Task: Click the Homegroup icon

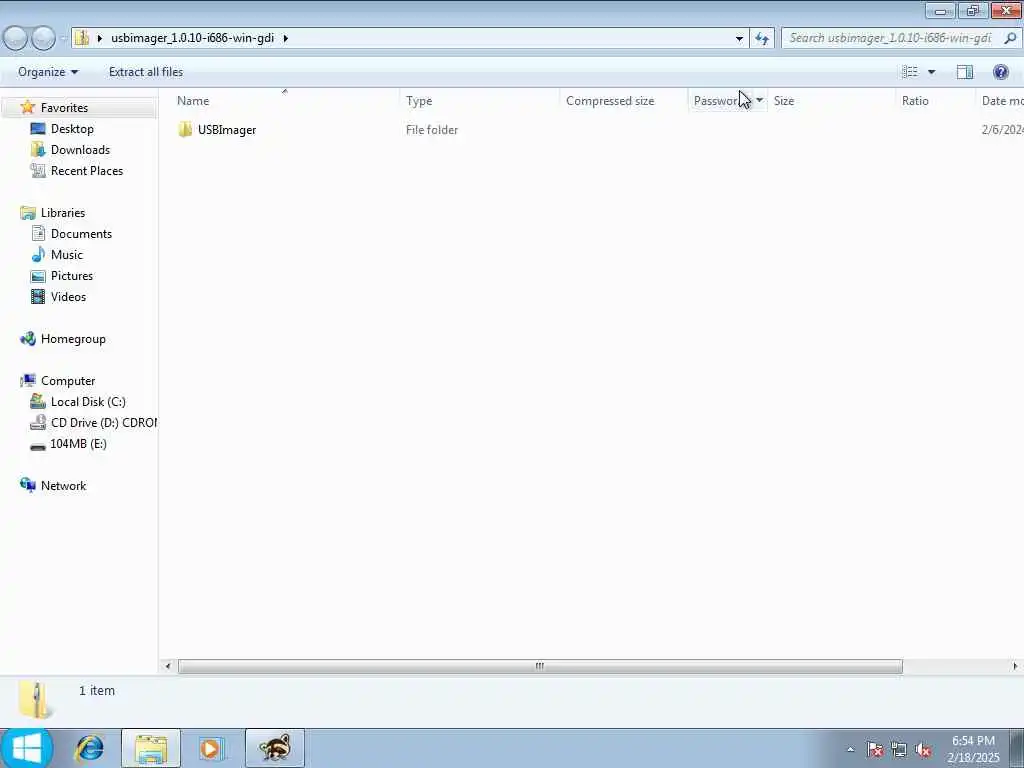Action: pos(27,339)
